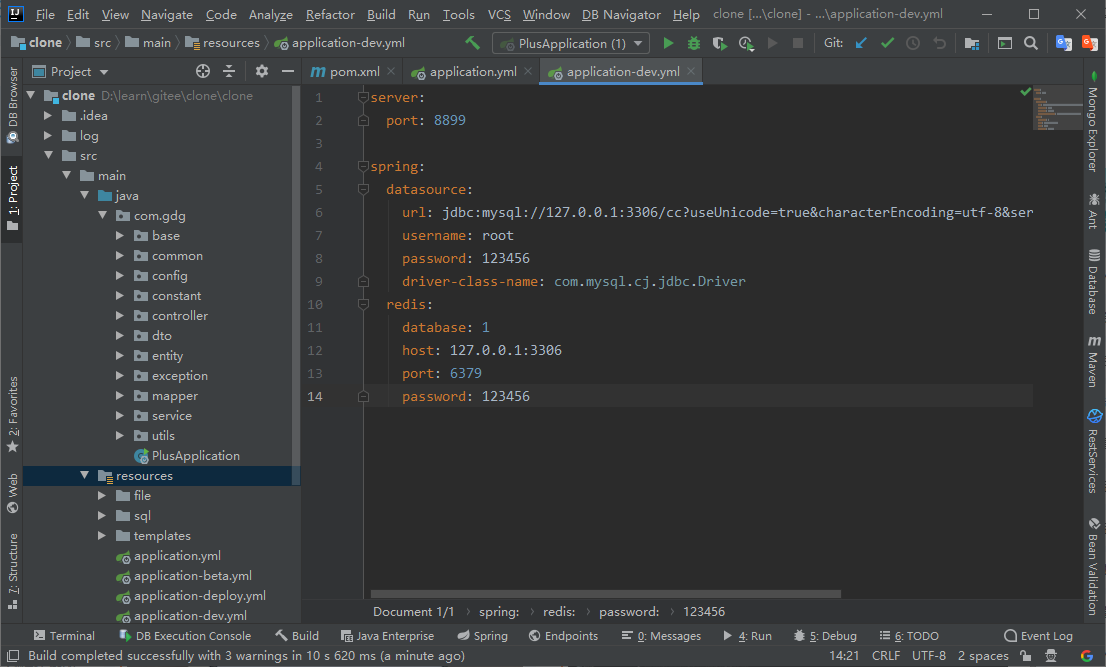Toggle the Web tool window

(13, 494)
